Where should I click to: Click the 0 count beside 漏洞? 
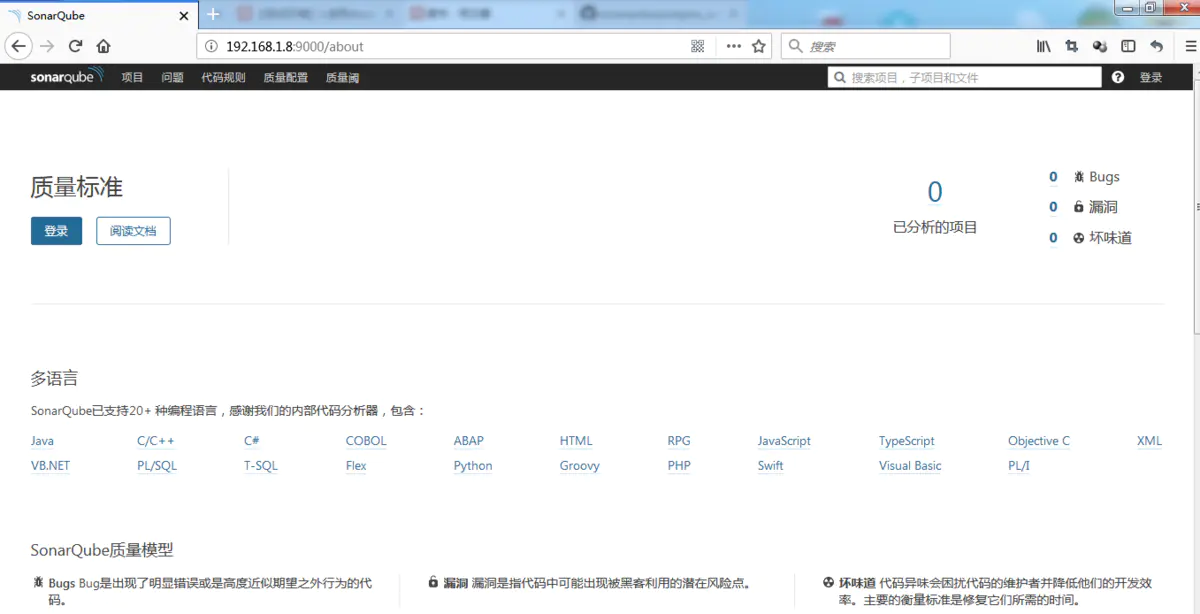[1053, 207]
